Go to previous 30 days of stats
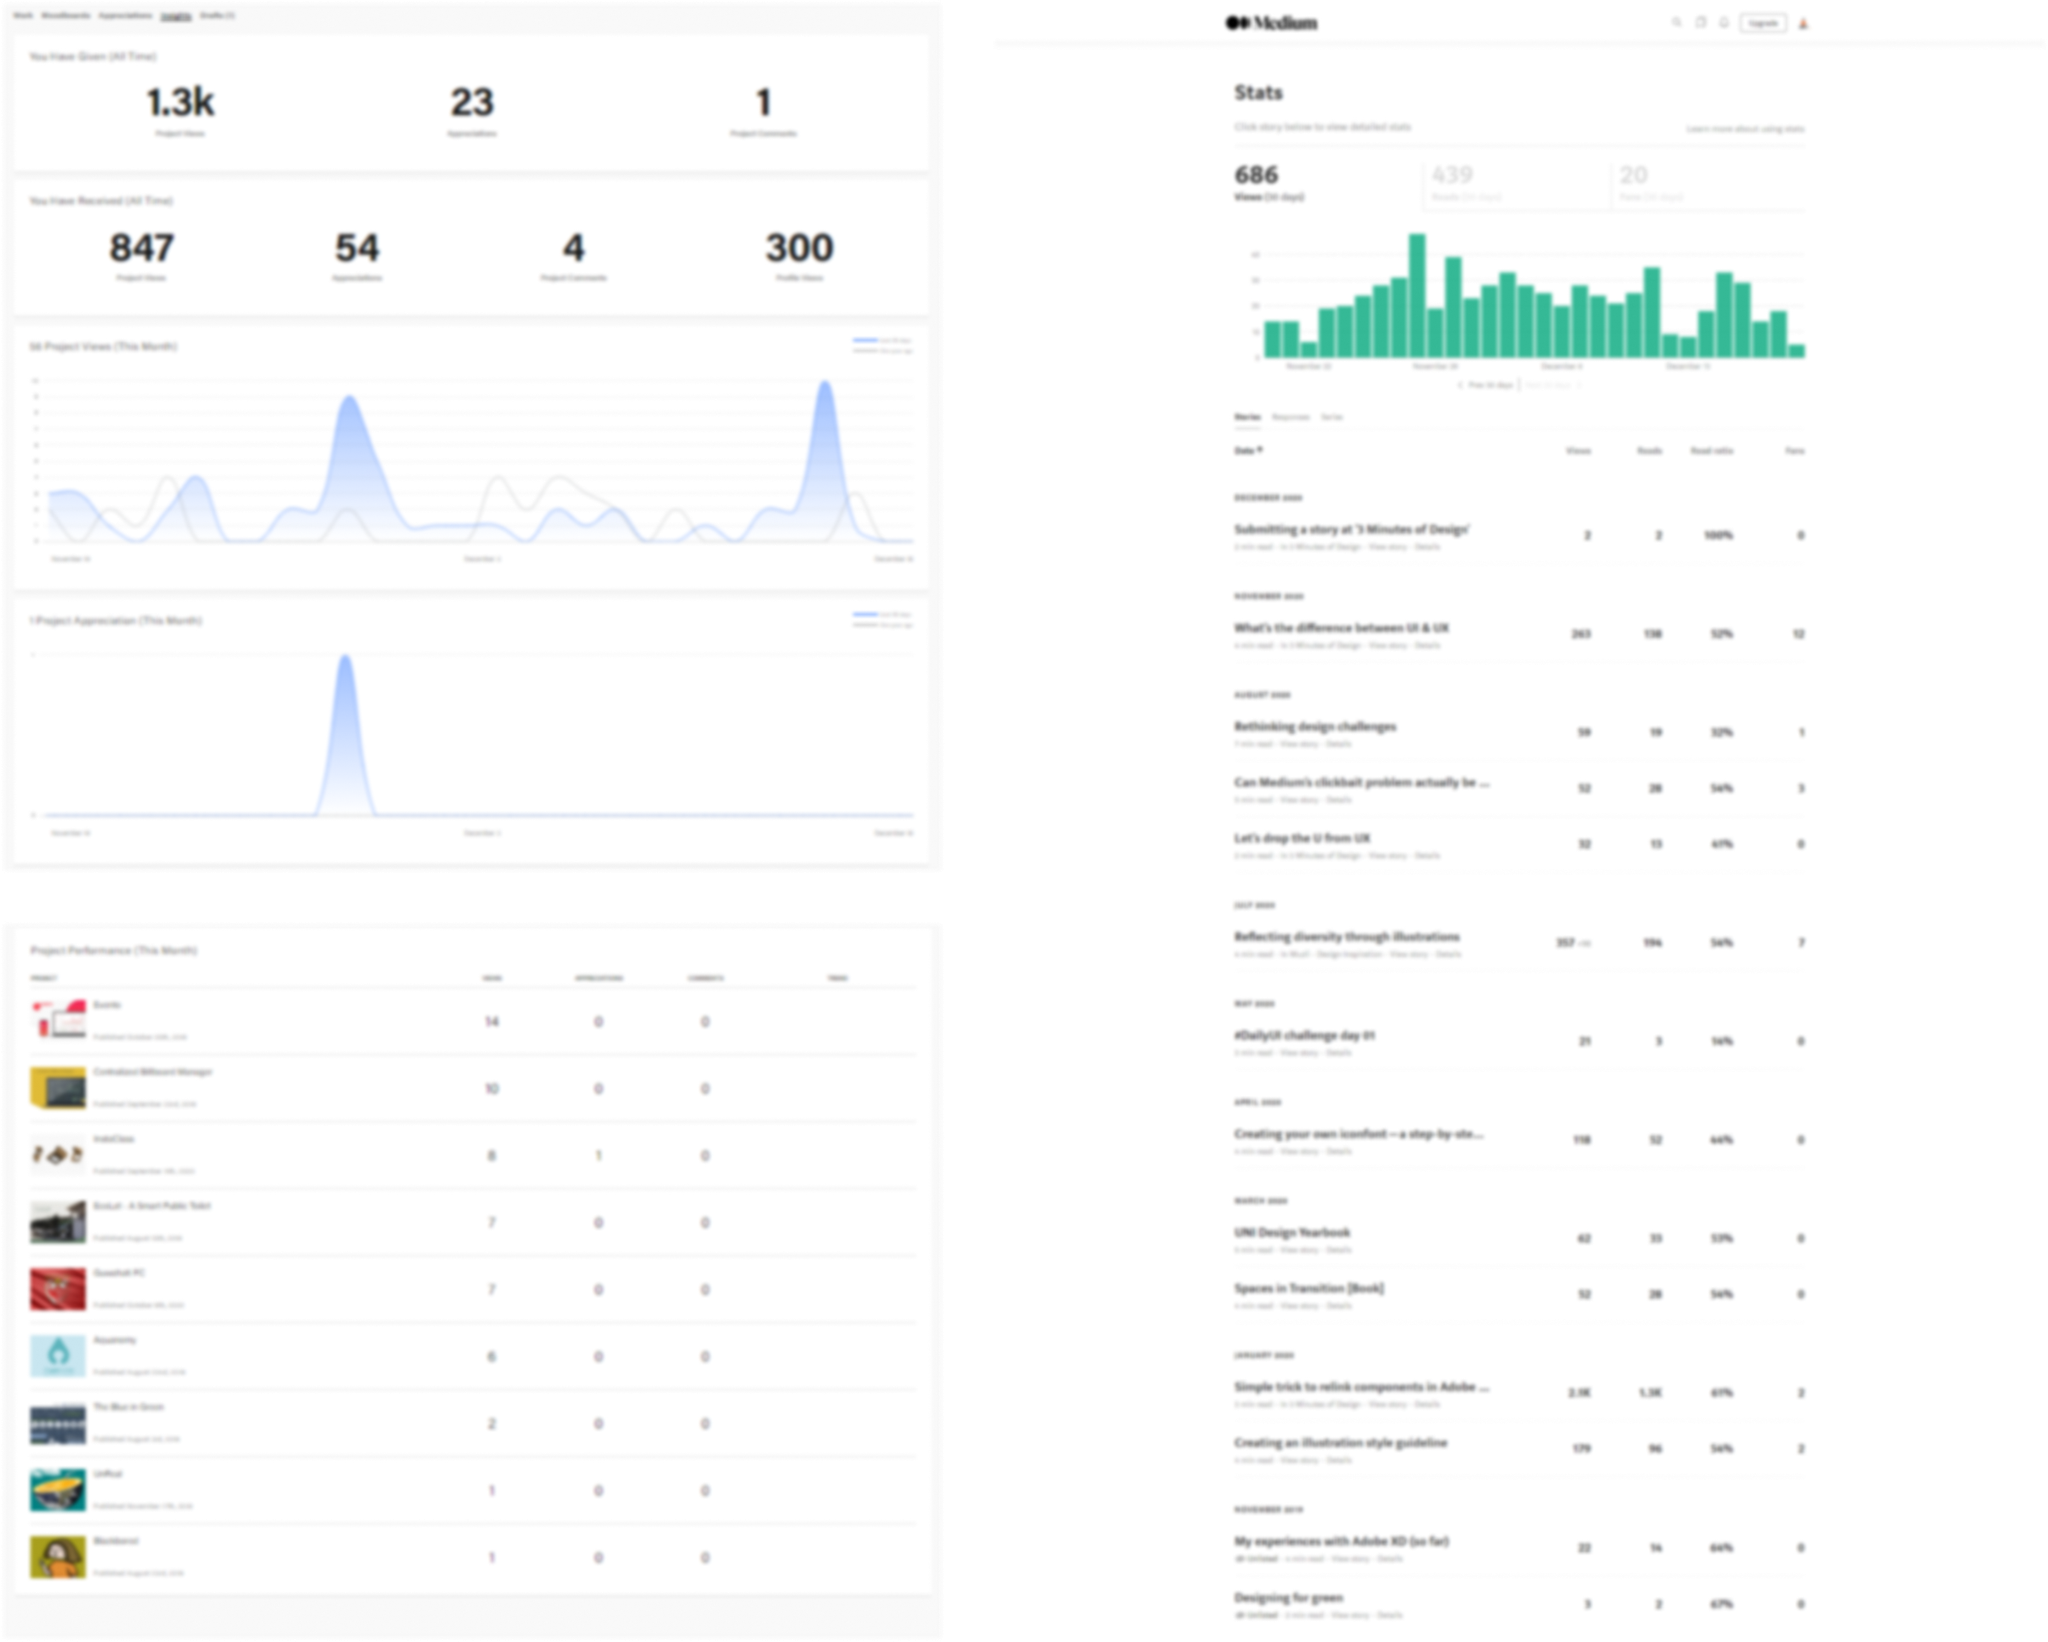Image resolution: width=2048 pixels, height=1642 pixels. coord(1487,385)
